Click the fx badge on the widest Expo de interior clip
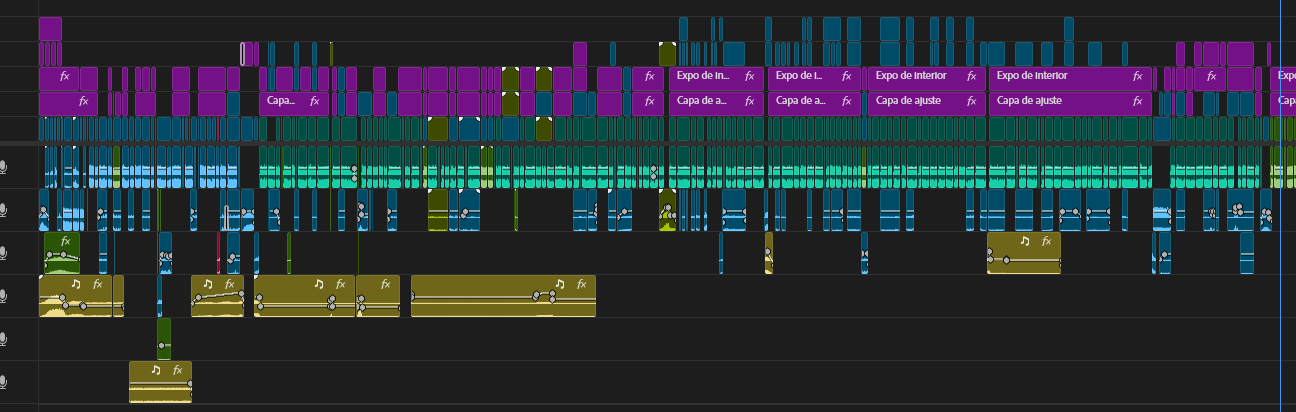1296x412 pixels. (1137, 76)
